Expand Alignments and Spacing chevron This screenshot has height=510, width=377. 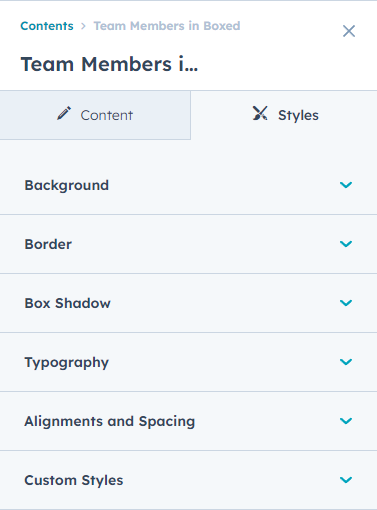[346, 421]
